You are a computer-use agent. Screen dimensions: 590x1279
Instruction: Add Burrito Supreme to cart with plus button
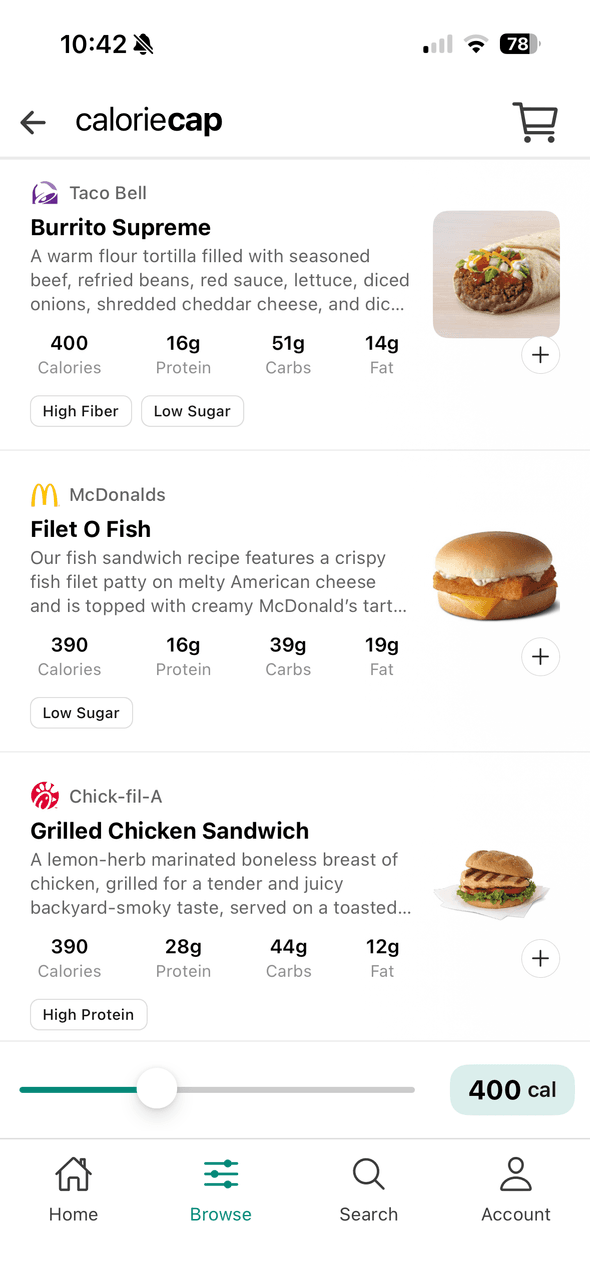tap(540, 354)
